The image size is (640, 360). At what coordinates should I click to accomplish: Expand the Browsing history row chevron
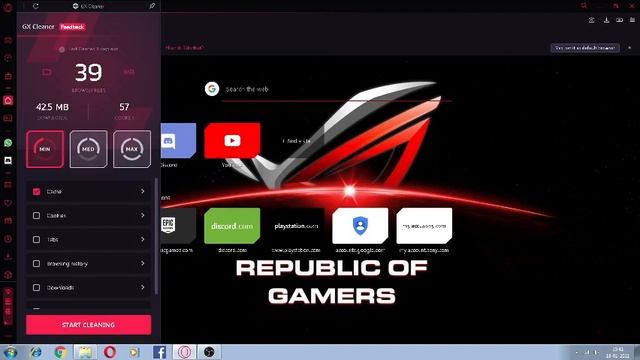[142, 263]
